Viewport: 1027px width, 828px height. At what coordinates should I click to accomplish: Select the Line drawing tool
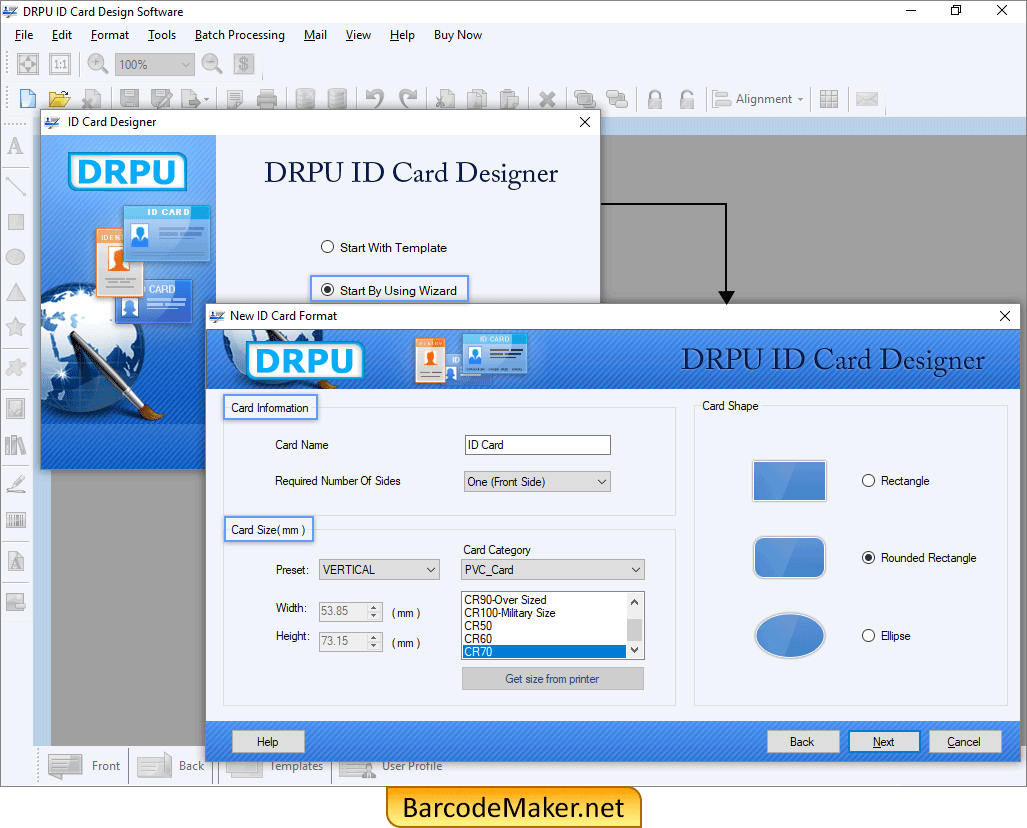pos(16,186)
